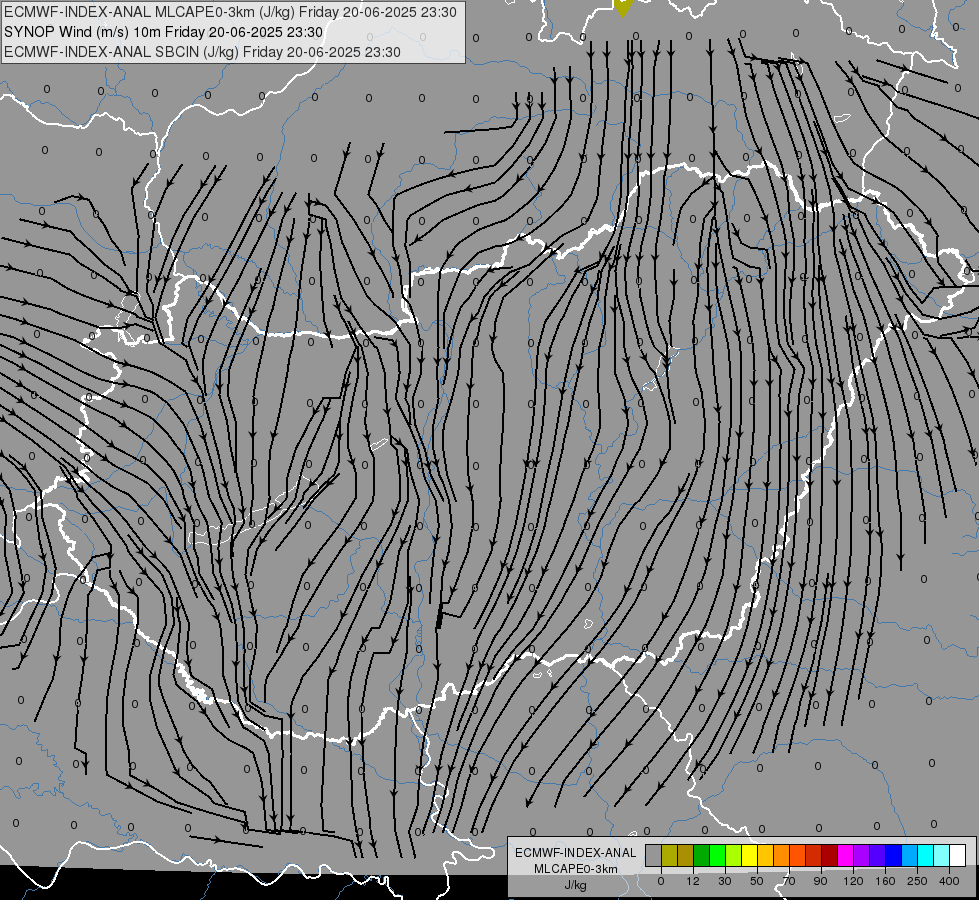Click the legend scale value '90'

click(820, 881)
